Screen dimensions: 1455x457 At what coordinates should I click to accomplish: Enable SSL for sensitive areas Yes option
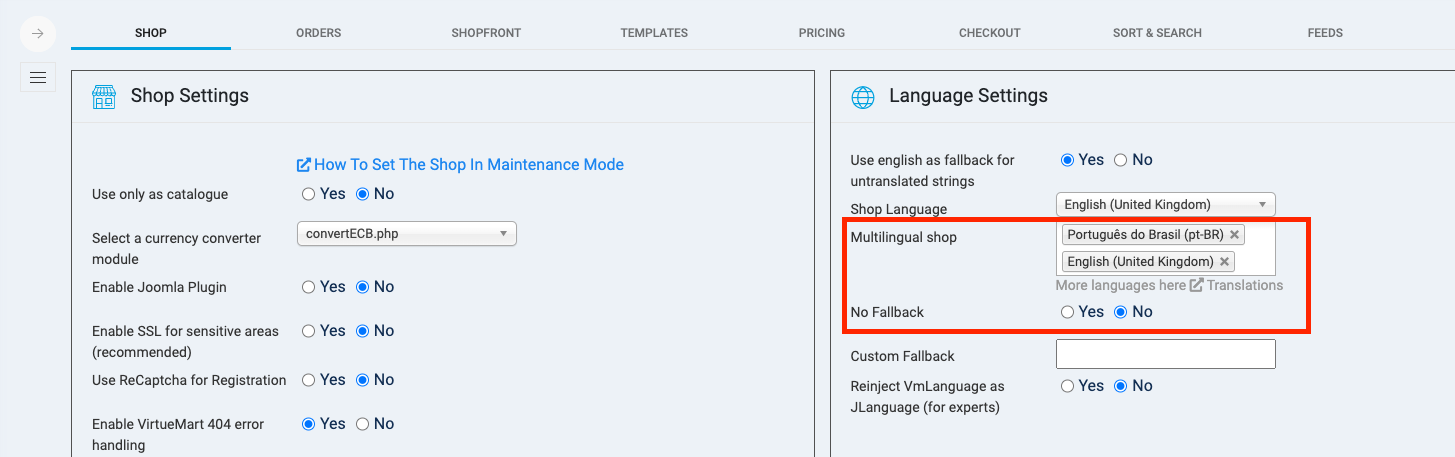(x=309, y=331)
